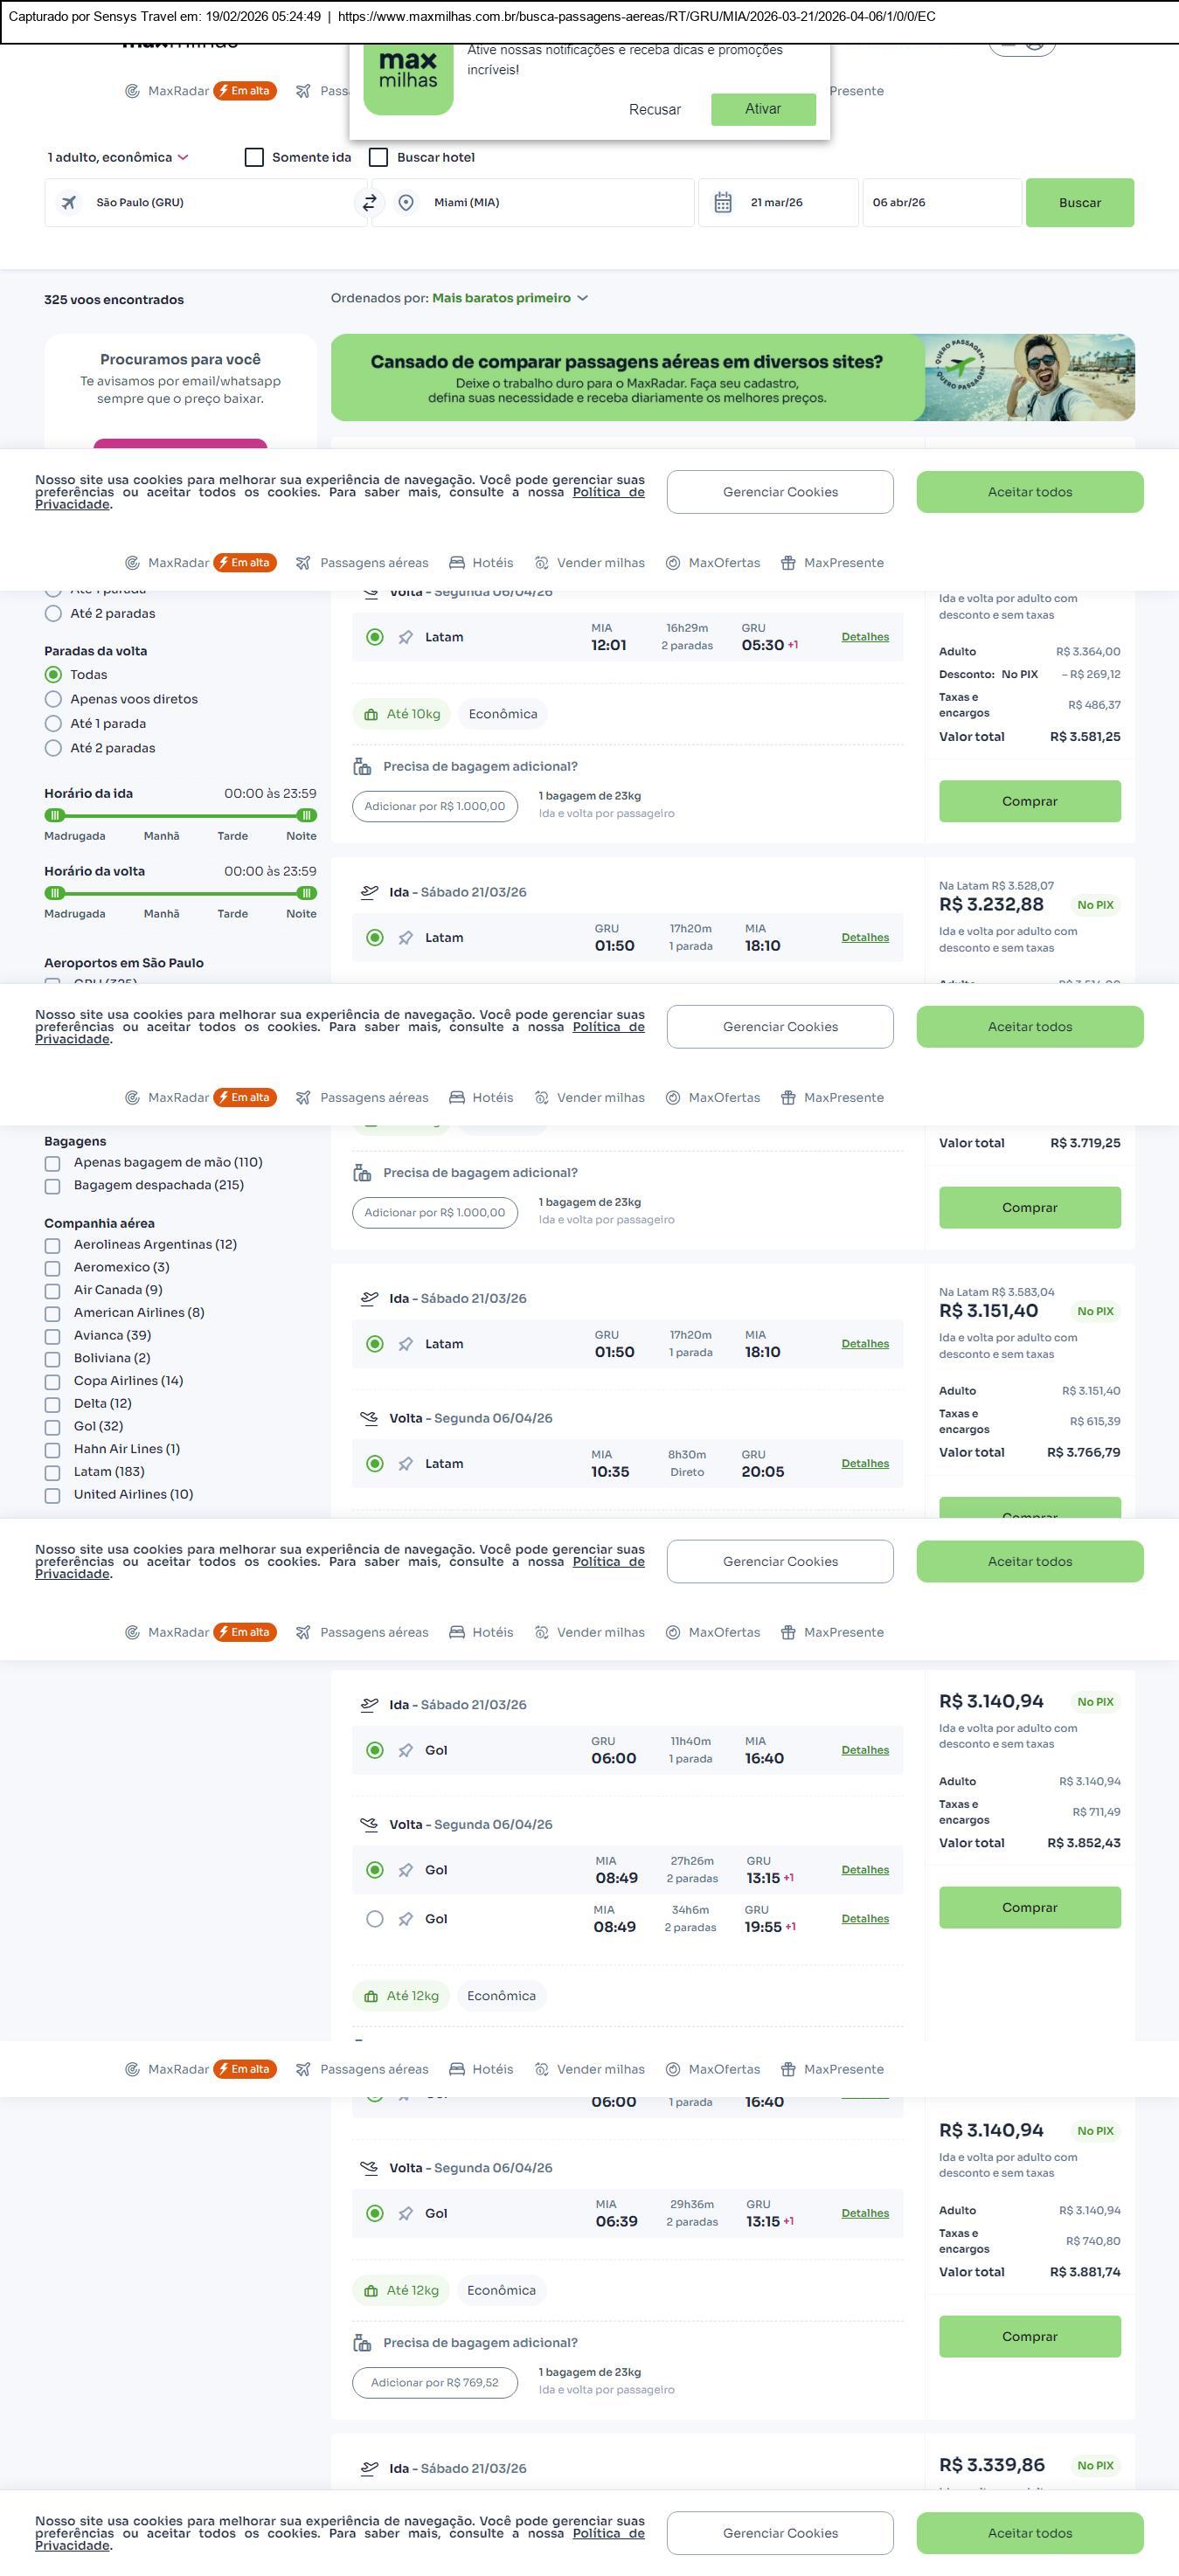Filter by Copa Airlines (14) checkbox

[x=53, y=1382]
